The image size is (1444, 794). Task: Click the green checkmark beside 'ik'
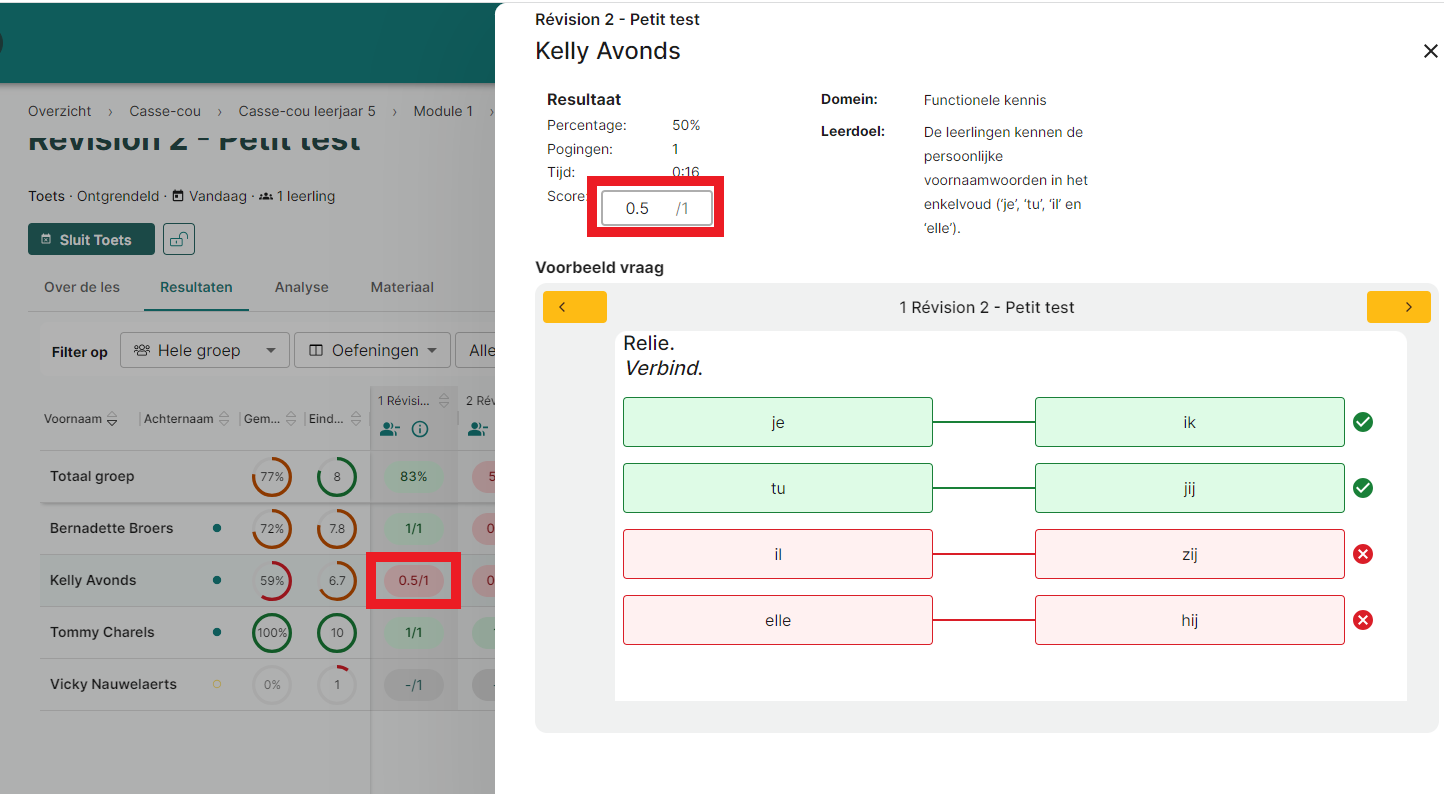pos(1362,422)
